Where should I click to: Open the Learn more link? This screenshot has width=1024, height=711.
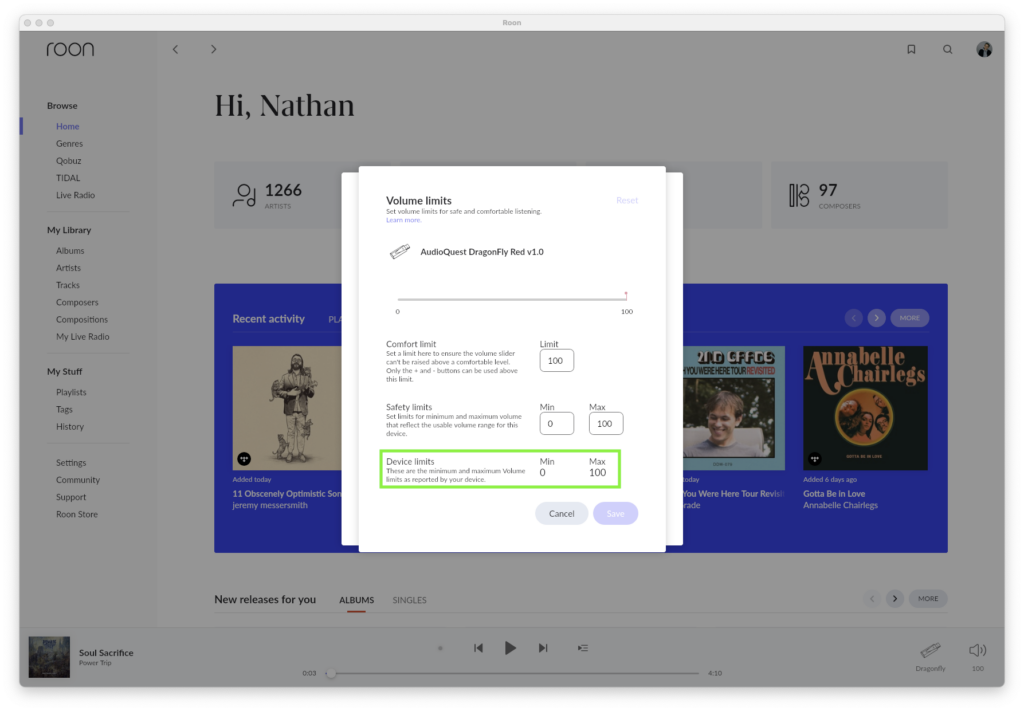coord(404,220)
